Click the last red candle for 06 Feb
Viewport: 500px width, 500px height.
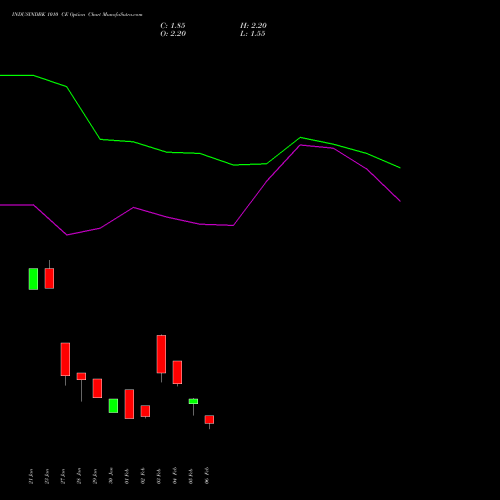tap(209, 419)
